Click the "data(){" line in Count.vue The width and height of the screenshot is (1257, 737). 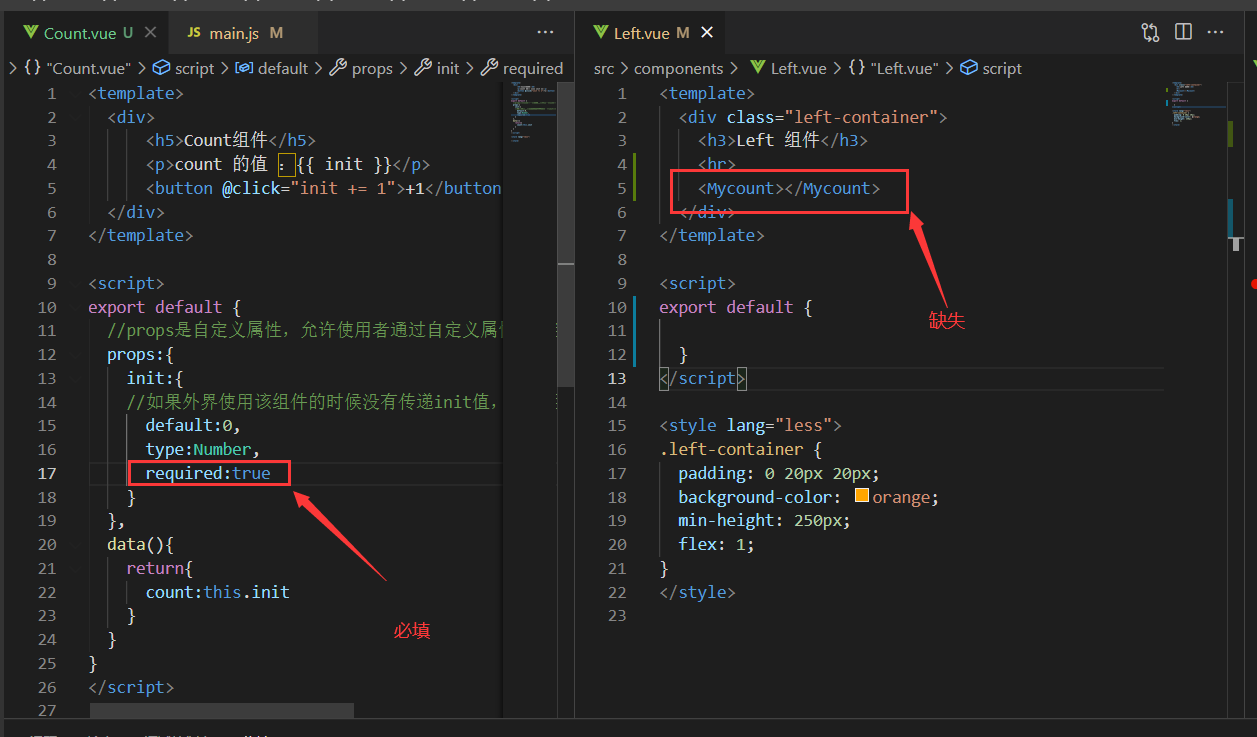[141, 544]
